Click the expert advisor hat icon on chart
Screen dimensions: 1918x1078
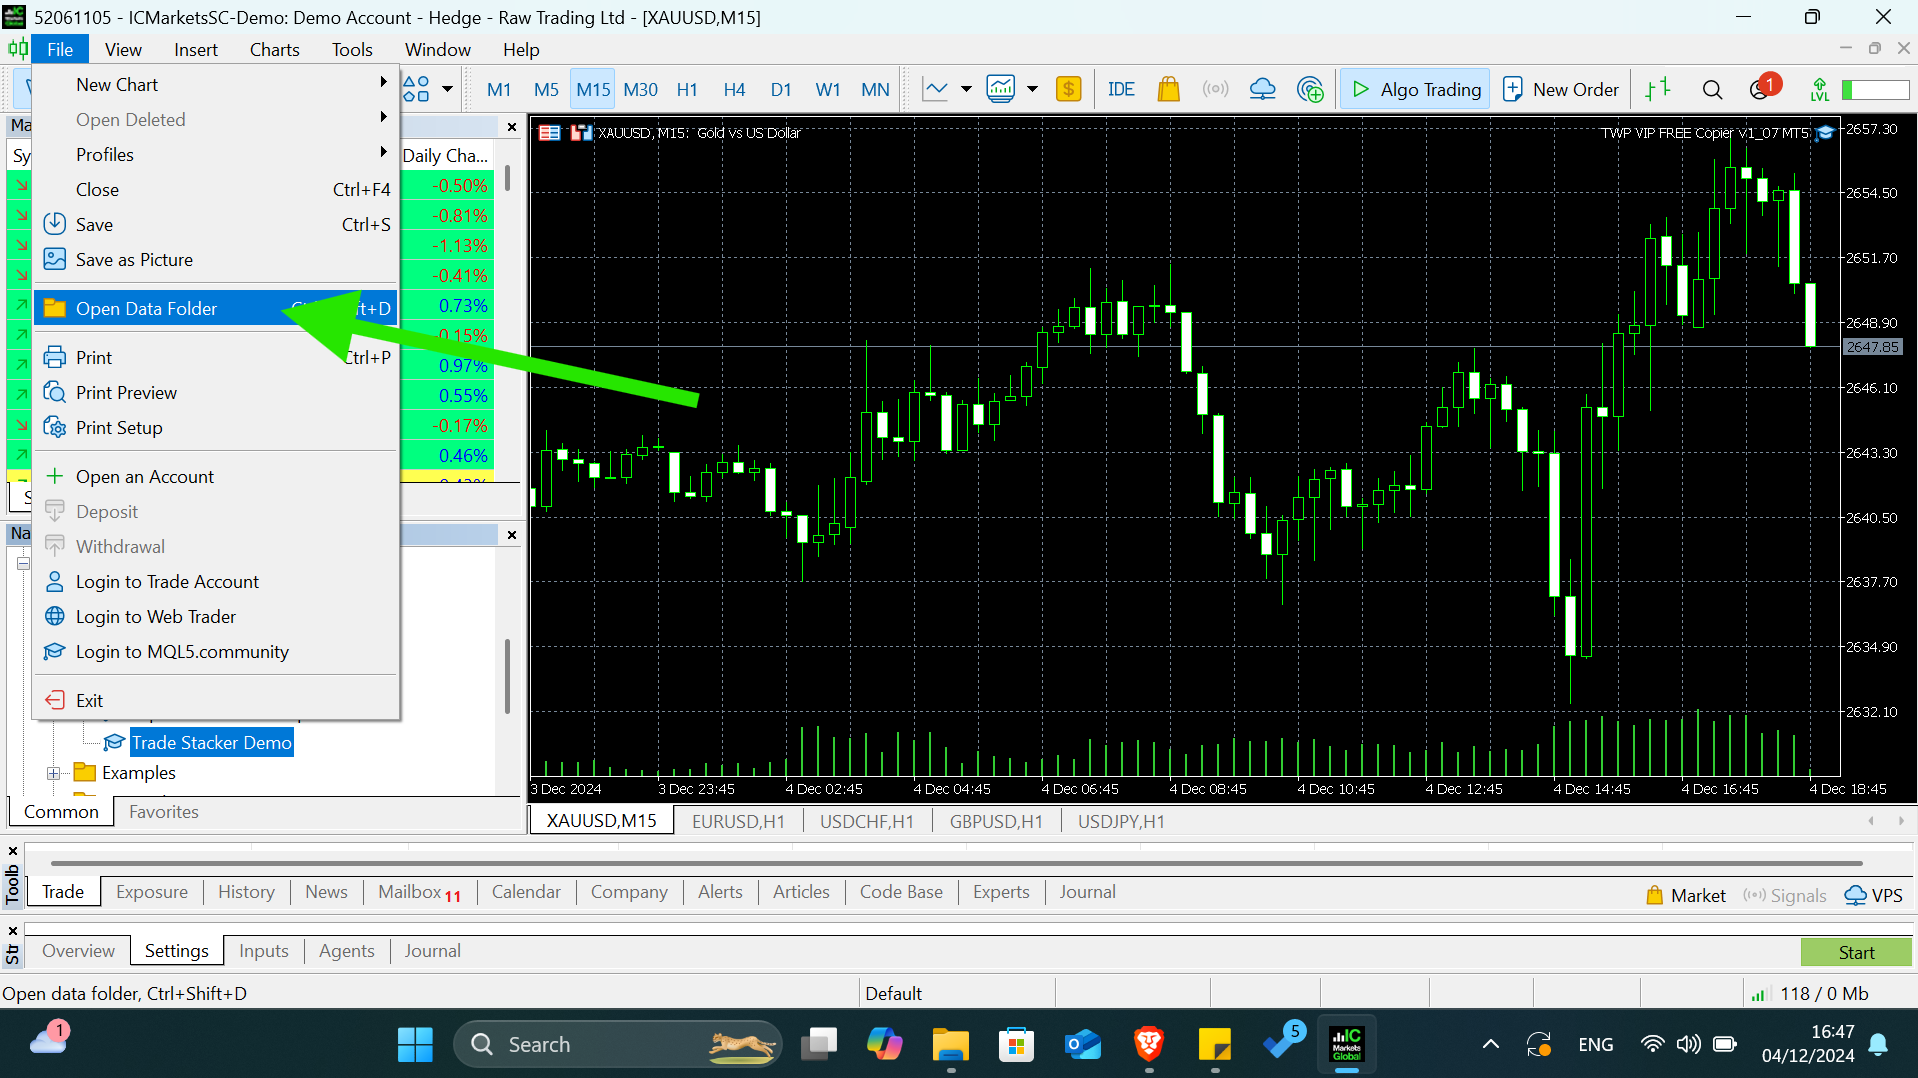(x=1825, y=132)
